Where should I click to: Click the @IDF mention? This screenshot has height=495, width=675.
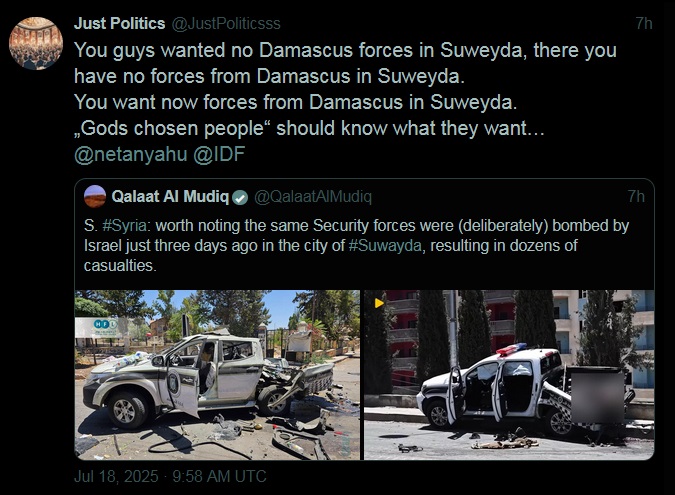[x=219, y=154]
